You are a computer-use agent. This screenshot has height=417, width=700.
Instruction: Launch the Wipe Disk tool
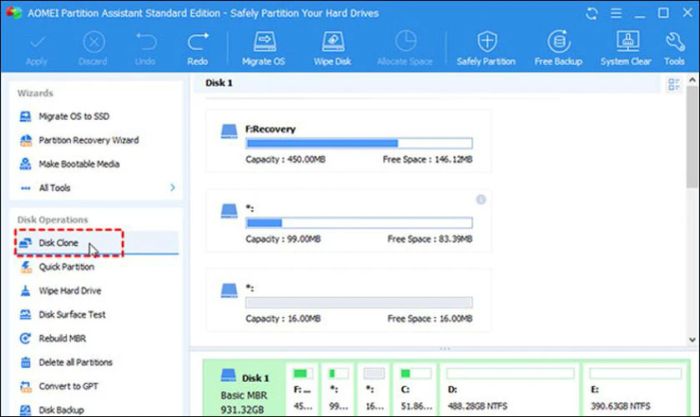pyautogui.click(x=332, y=49)
